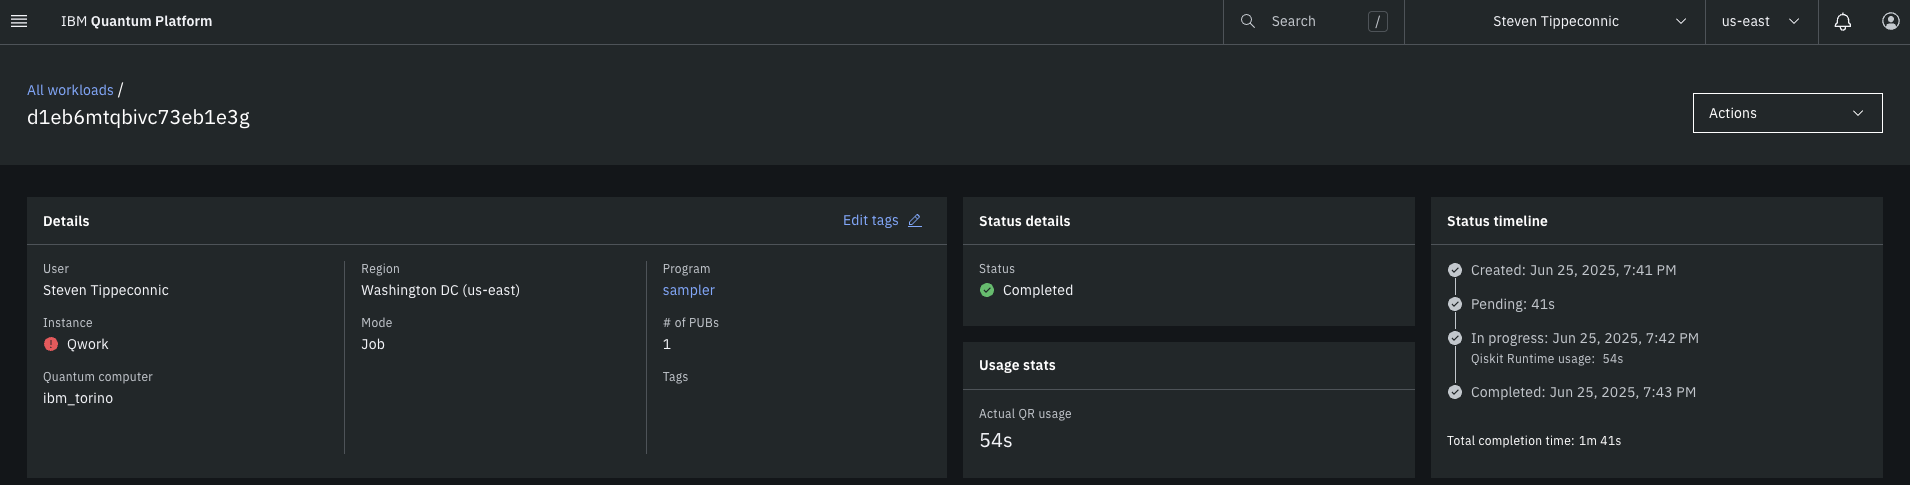This screenshot has width=1910, height=485.
Task: Click the Qiskit Runtime usage: 54s line
Action: (1546, 359)
